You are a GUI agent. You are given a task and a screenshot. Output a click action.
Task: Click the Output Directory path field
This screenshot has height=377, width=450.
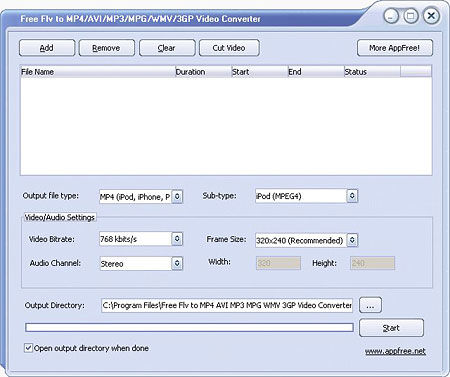tap(227, 305)
